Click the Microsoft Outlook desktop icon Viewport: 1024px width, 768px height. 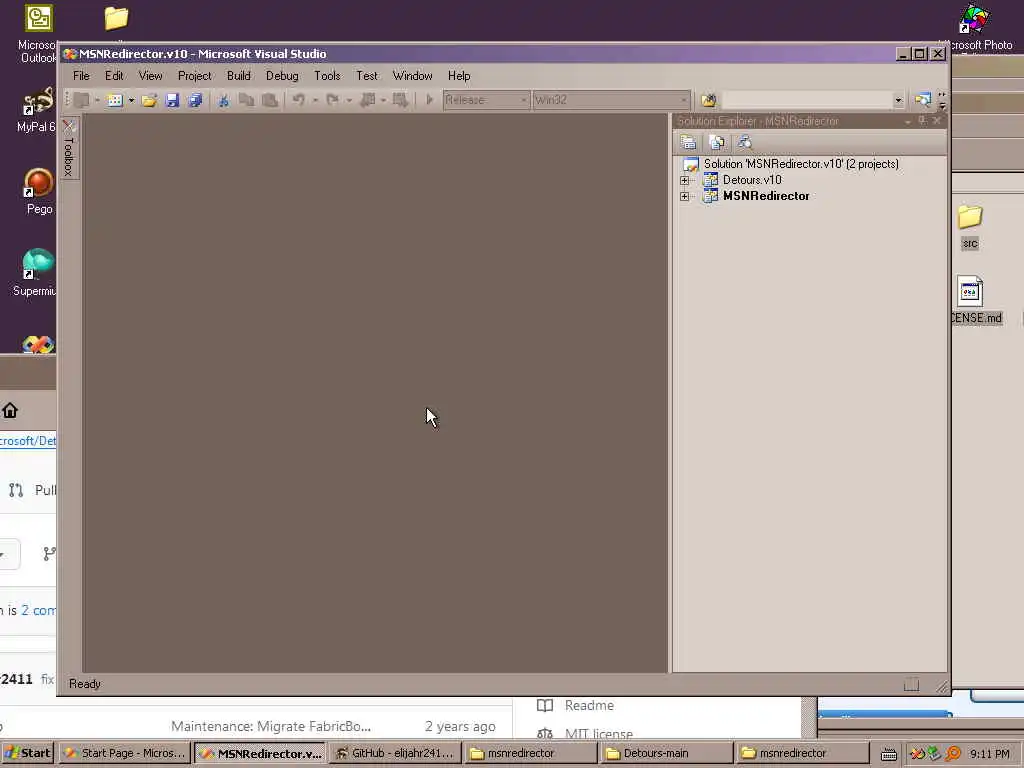[x=37, y=33]
